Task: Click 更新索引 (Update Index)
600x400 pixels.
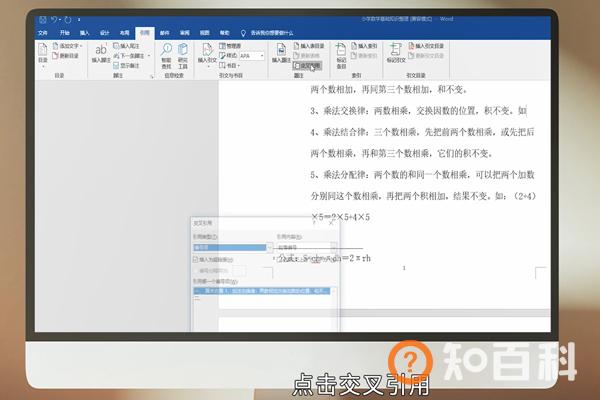Action: [364, 56]
